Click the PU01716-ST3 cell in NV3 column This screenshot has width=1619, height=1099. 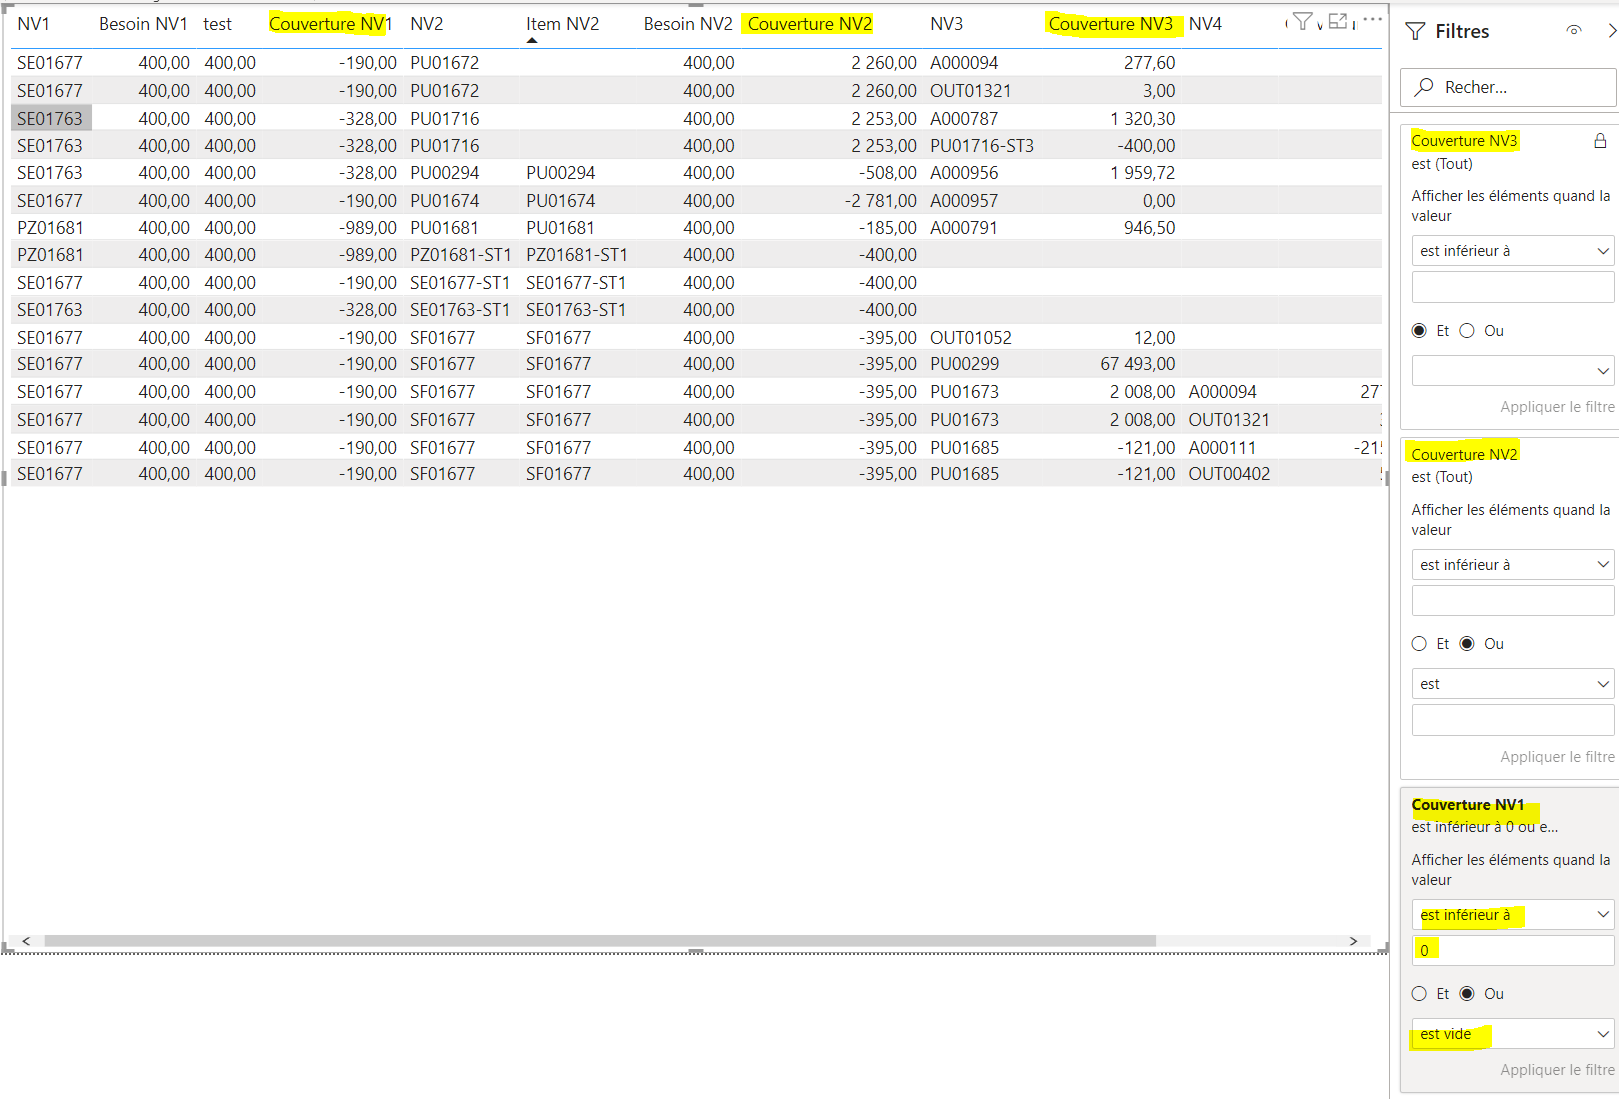(982, 146)
